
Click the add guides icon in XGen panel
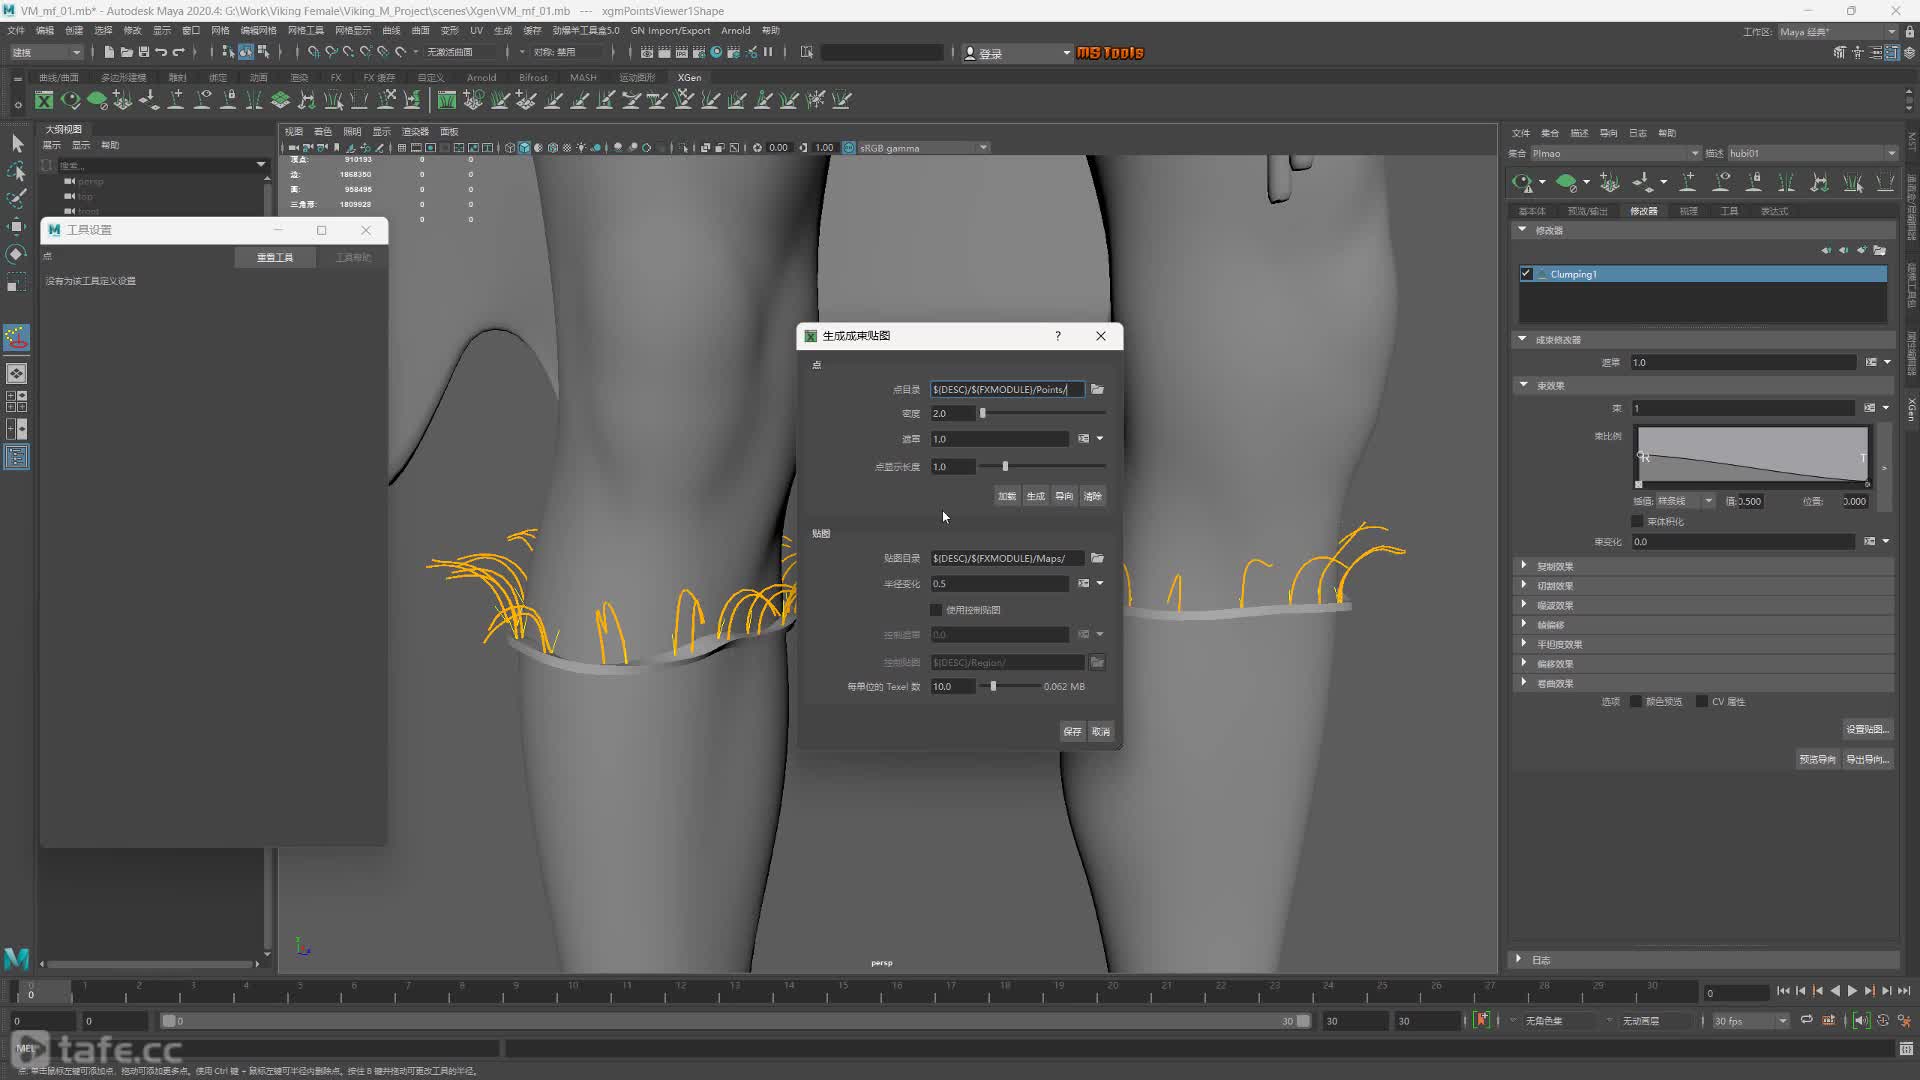tap(1688, 182)
